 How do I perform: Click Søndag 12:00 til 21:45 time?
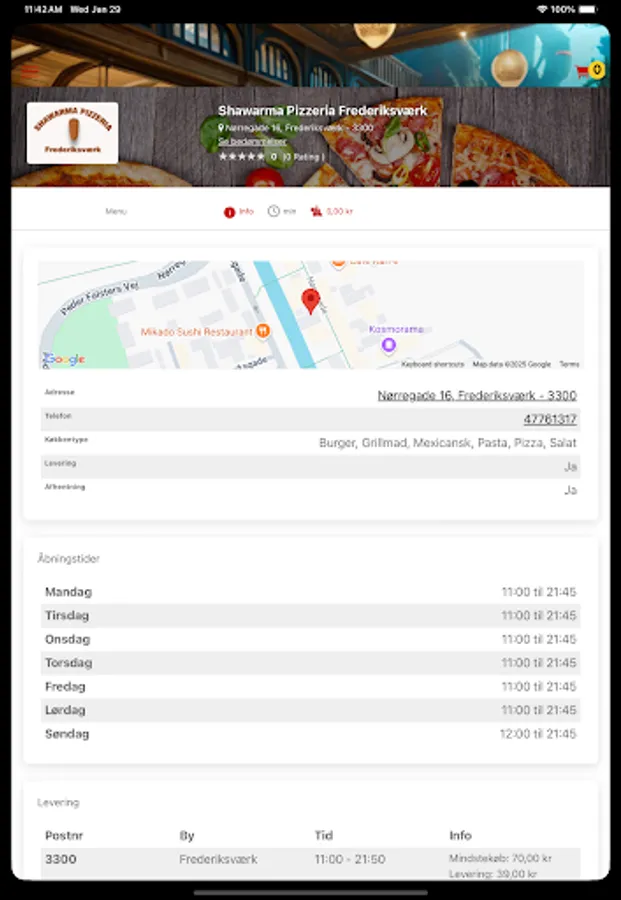pos(538,734)
